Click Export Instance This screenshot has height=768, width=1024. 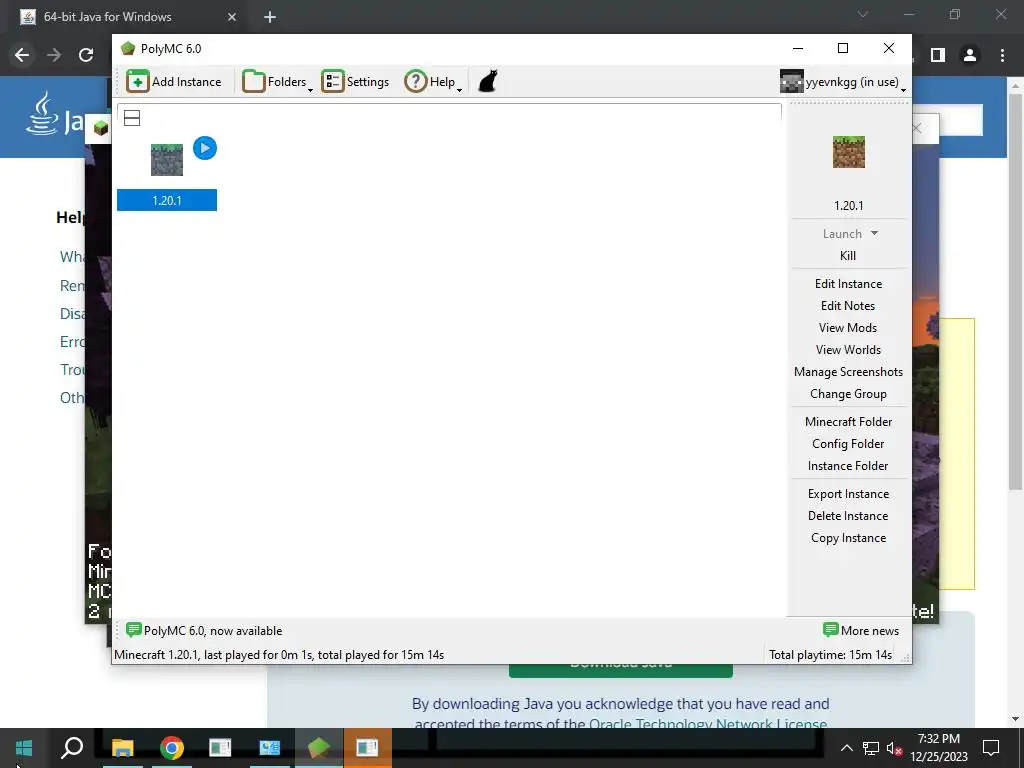848,494
